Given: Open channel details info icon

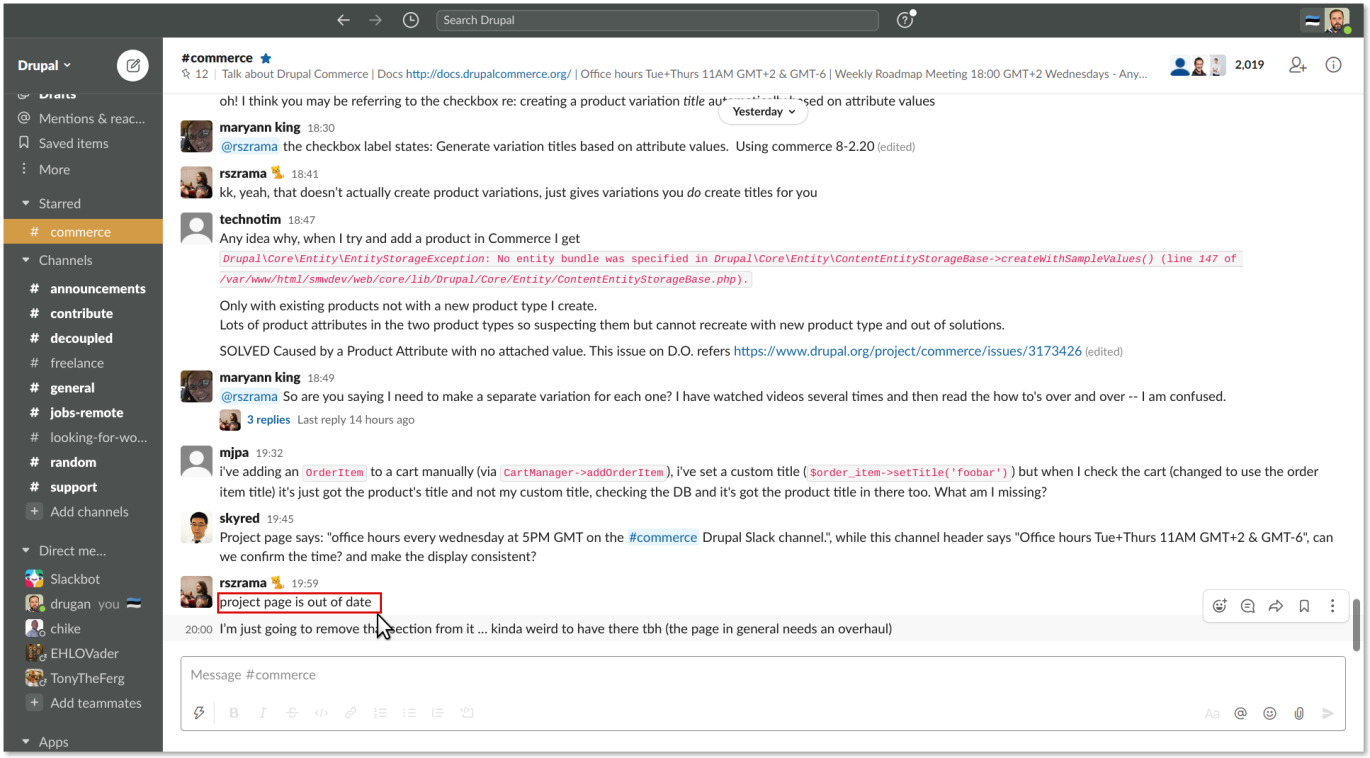Looking at the screenshot, I should click(x=1333, y=65).
